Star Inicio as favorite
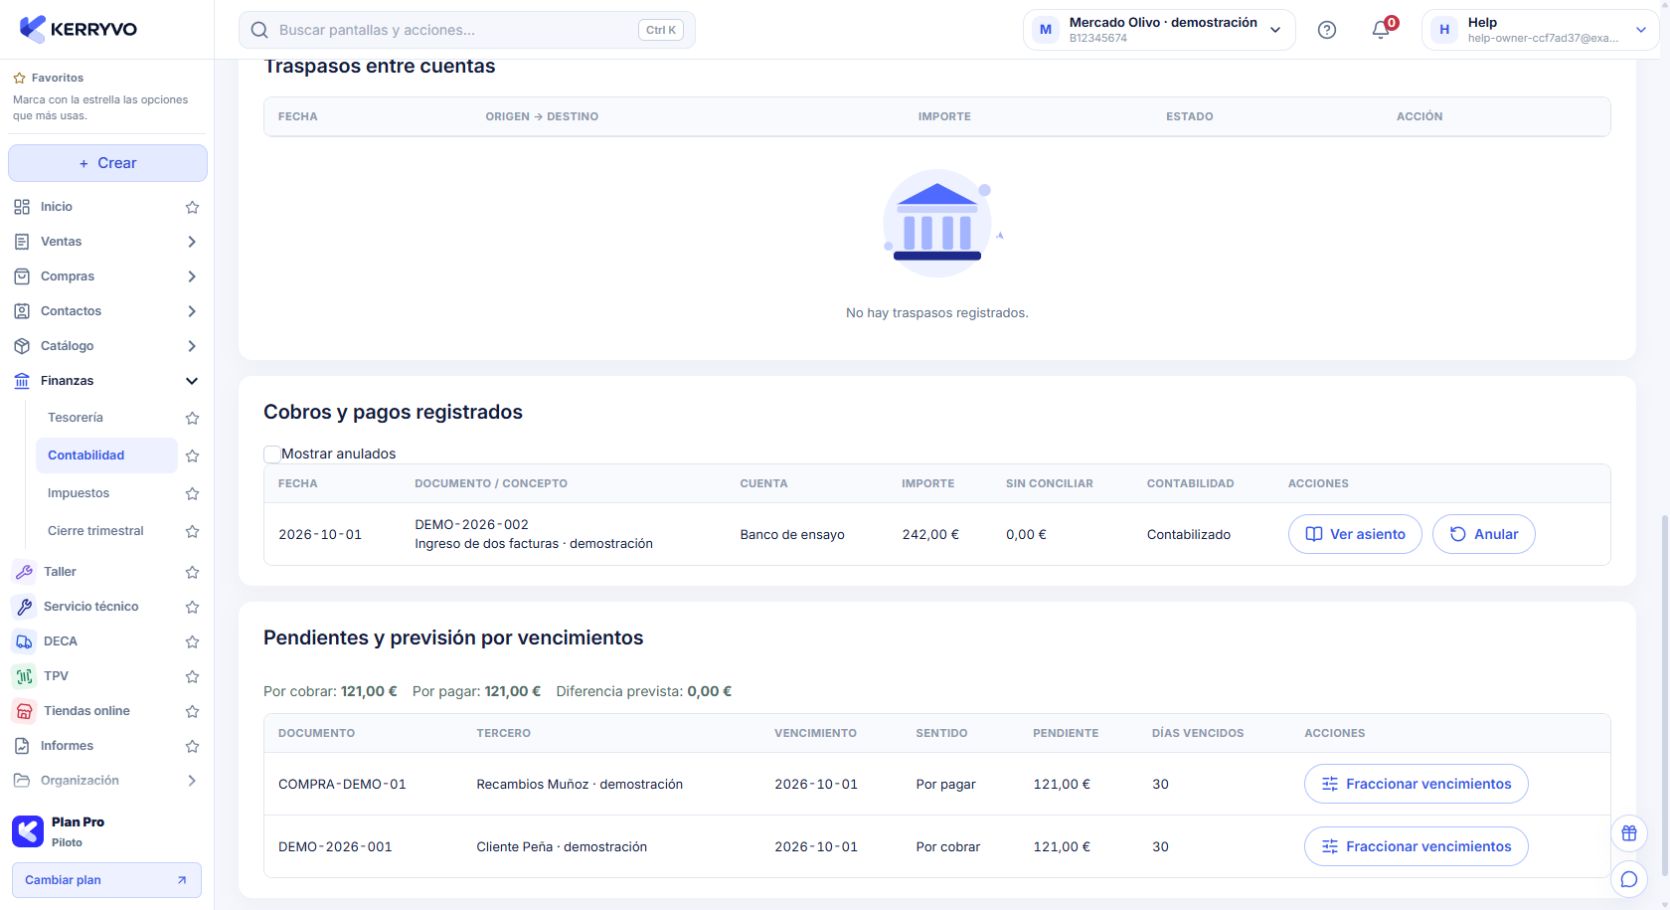The image size is (1670, 910). [x=192, y=207]
